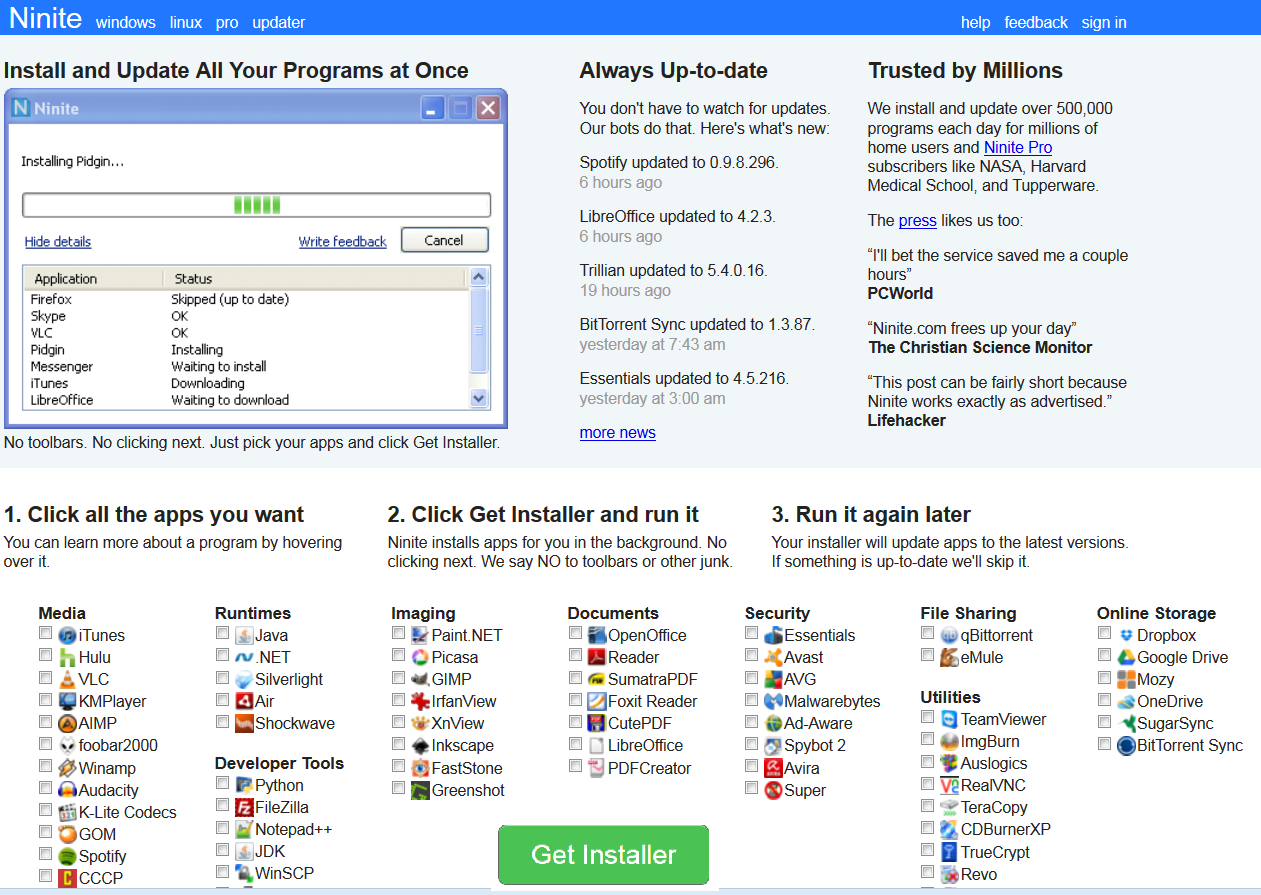Open the windows navigation item

pos(126,22)
